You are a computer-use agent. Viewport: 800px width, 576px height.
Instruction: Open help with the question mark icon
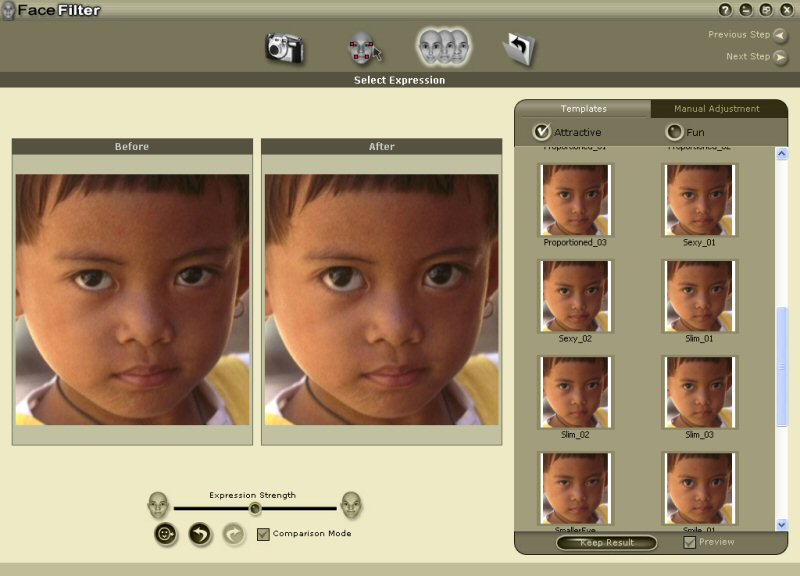[x=725, y=10]
